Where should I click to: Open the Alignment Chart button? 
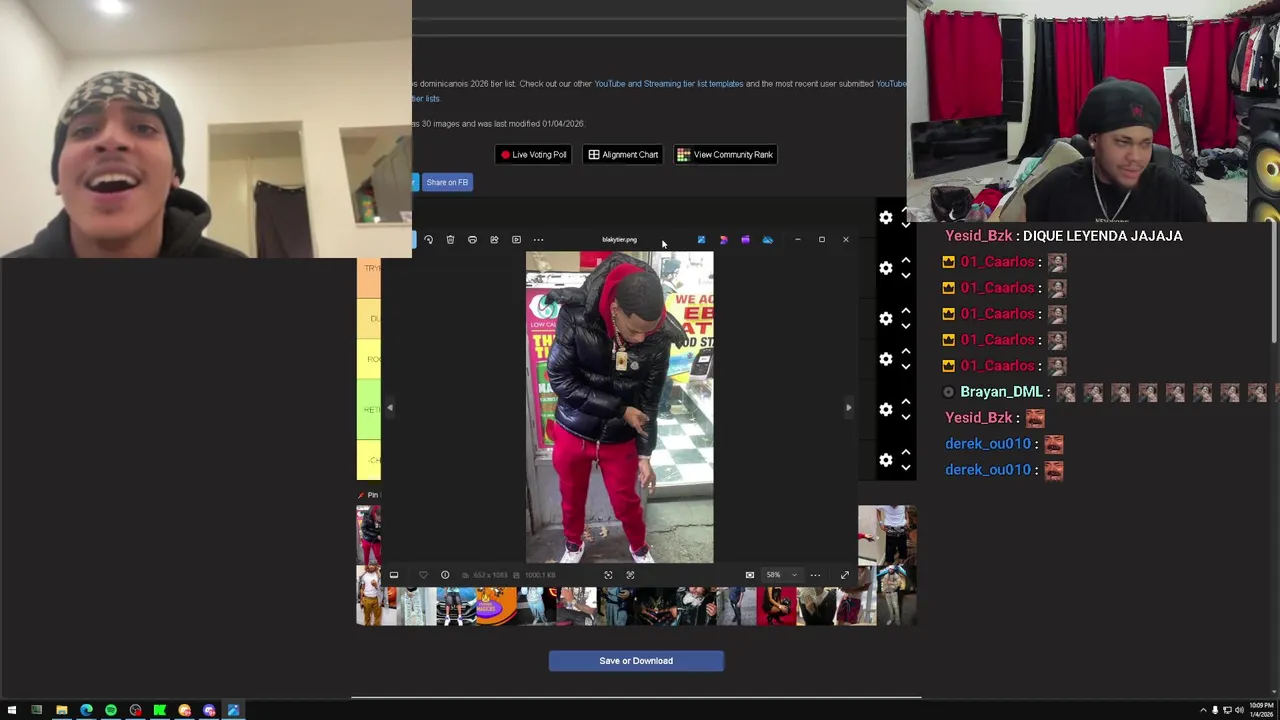click(623, 155)
